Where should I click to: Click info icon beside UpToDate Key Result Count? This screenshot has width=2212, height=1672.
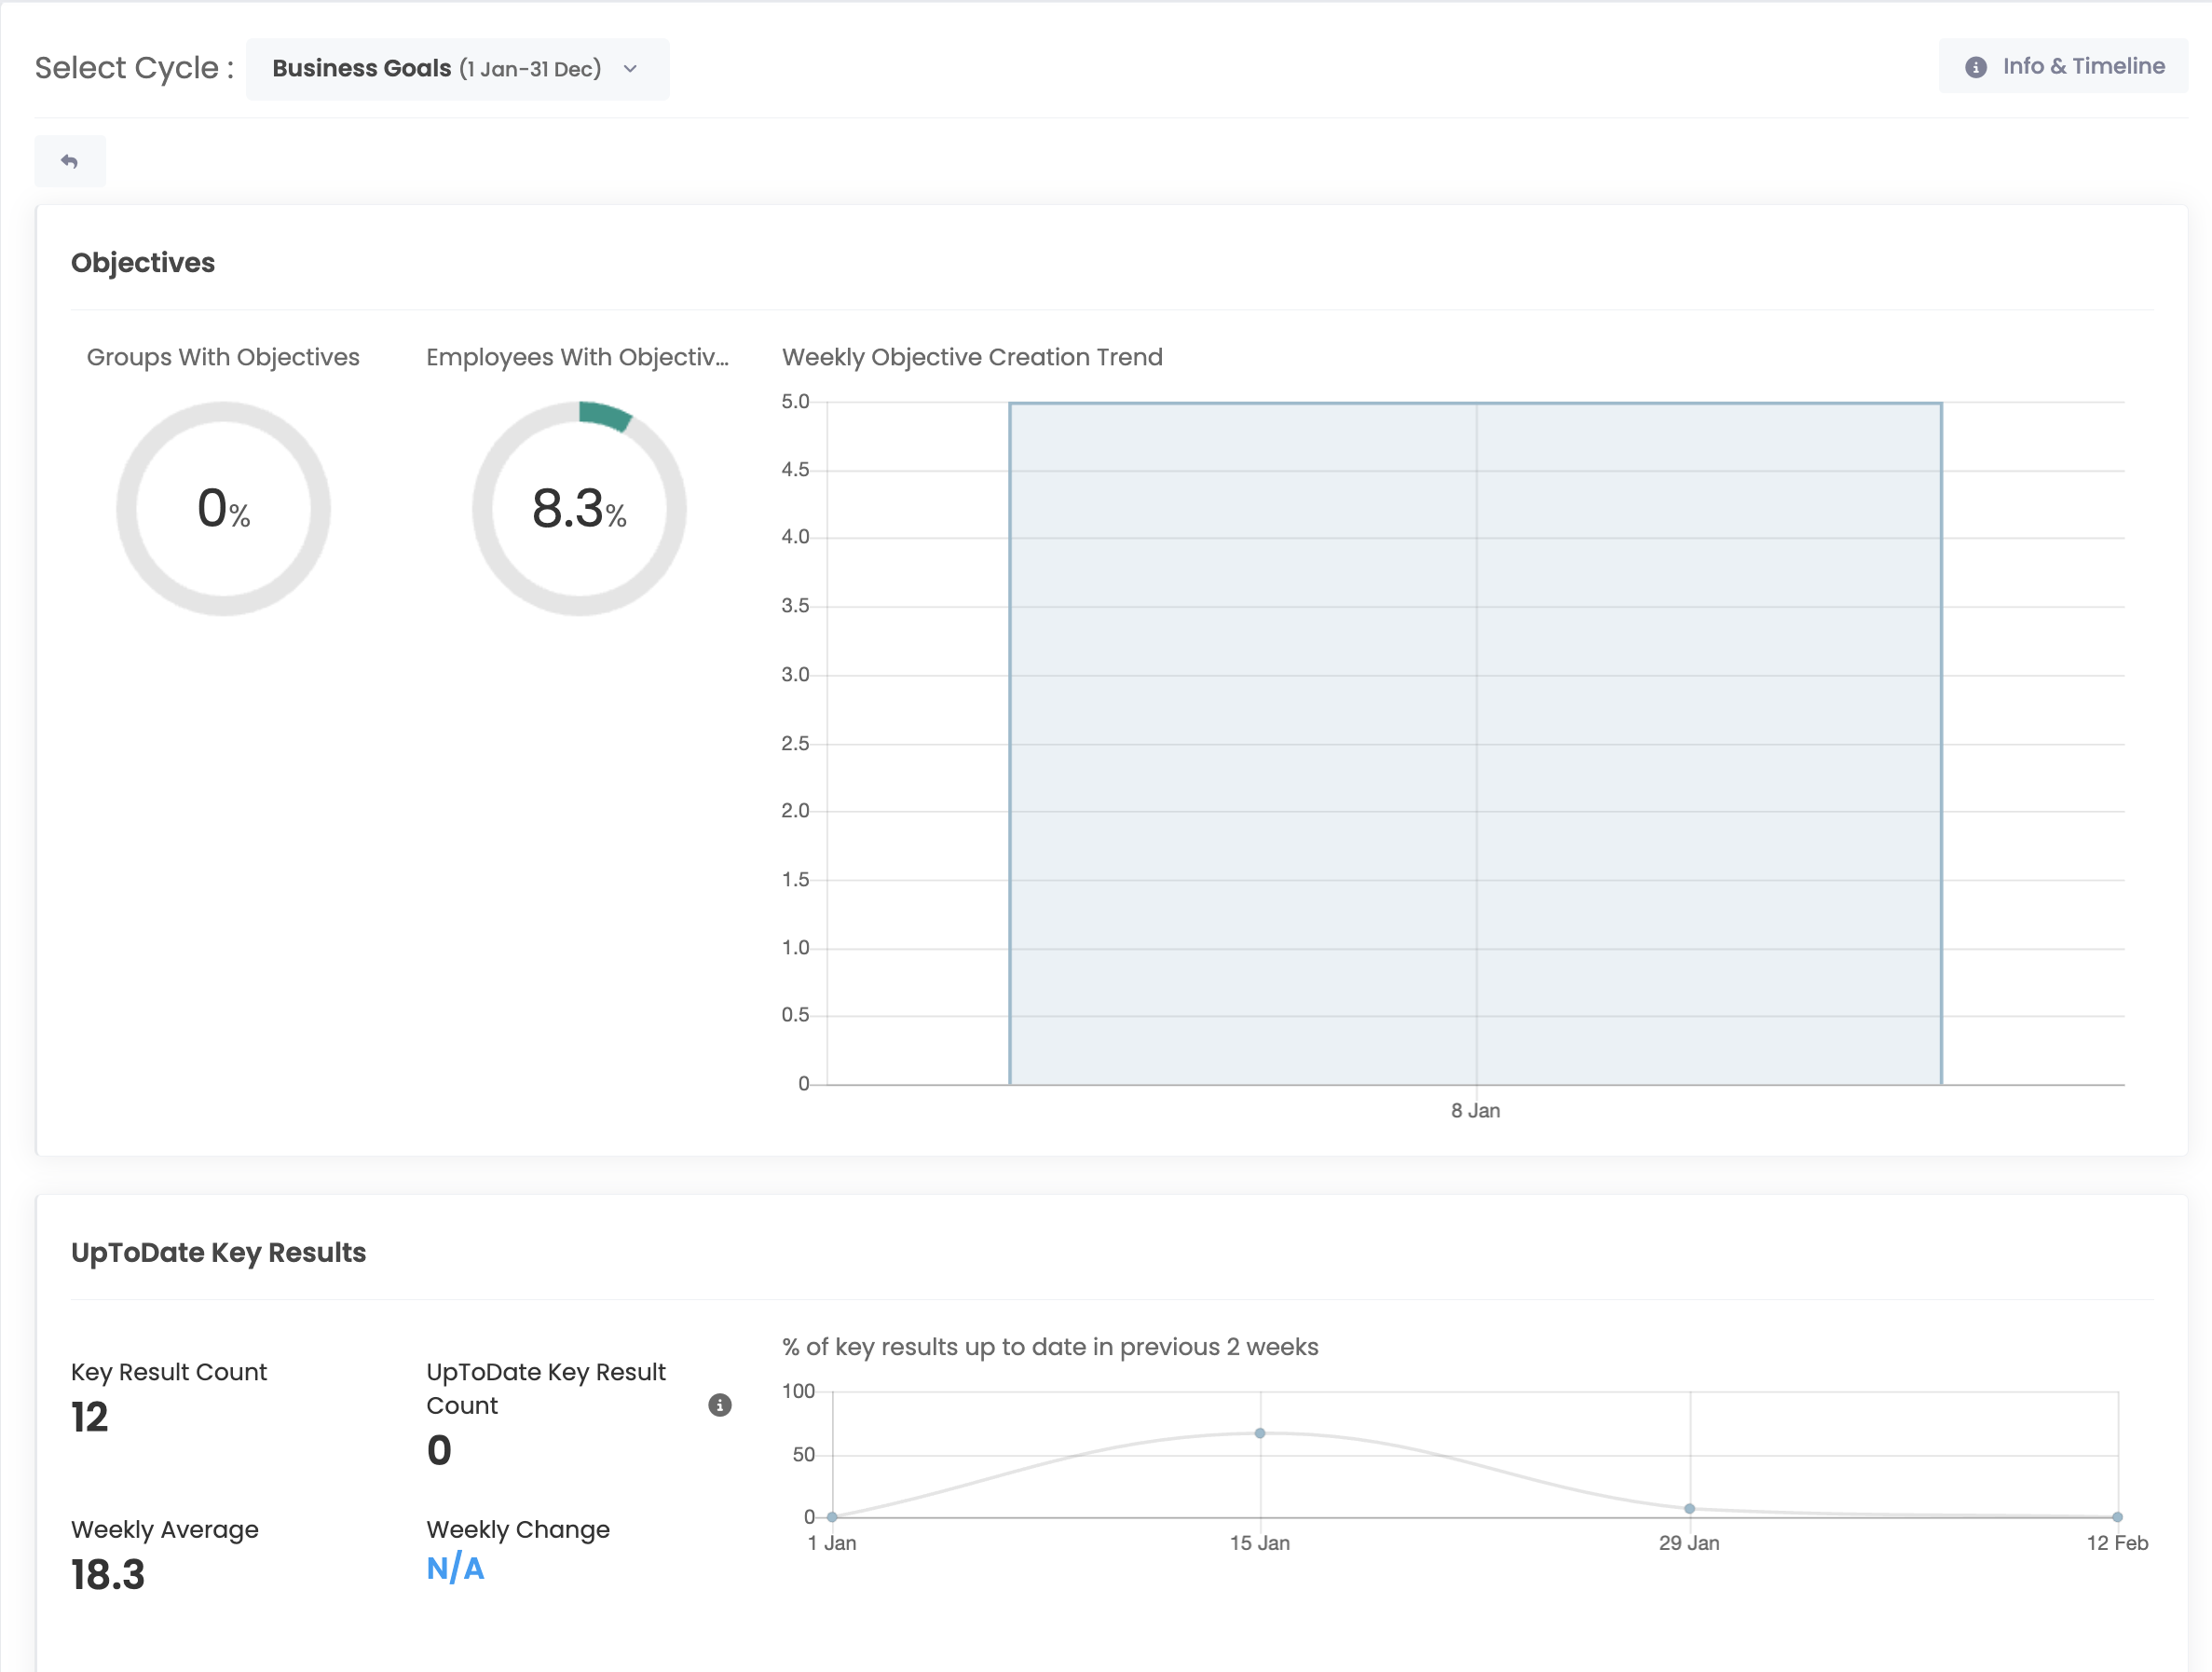pos(719,1405)
